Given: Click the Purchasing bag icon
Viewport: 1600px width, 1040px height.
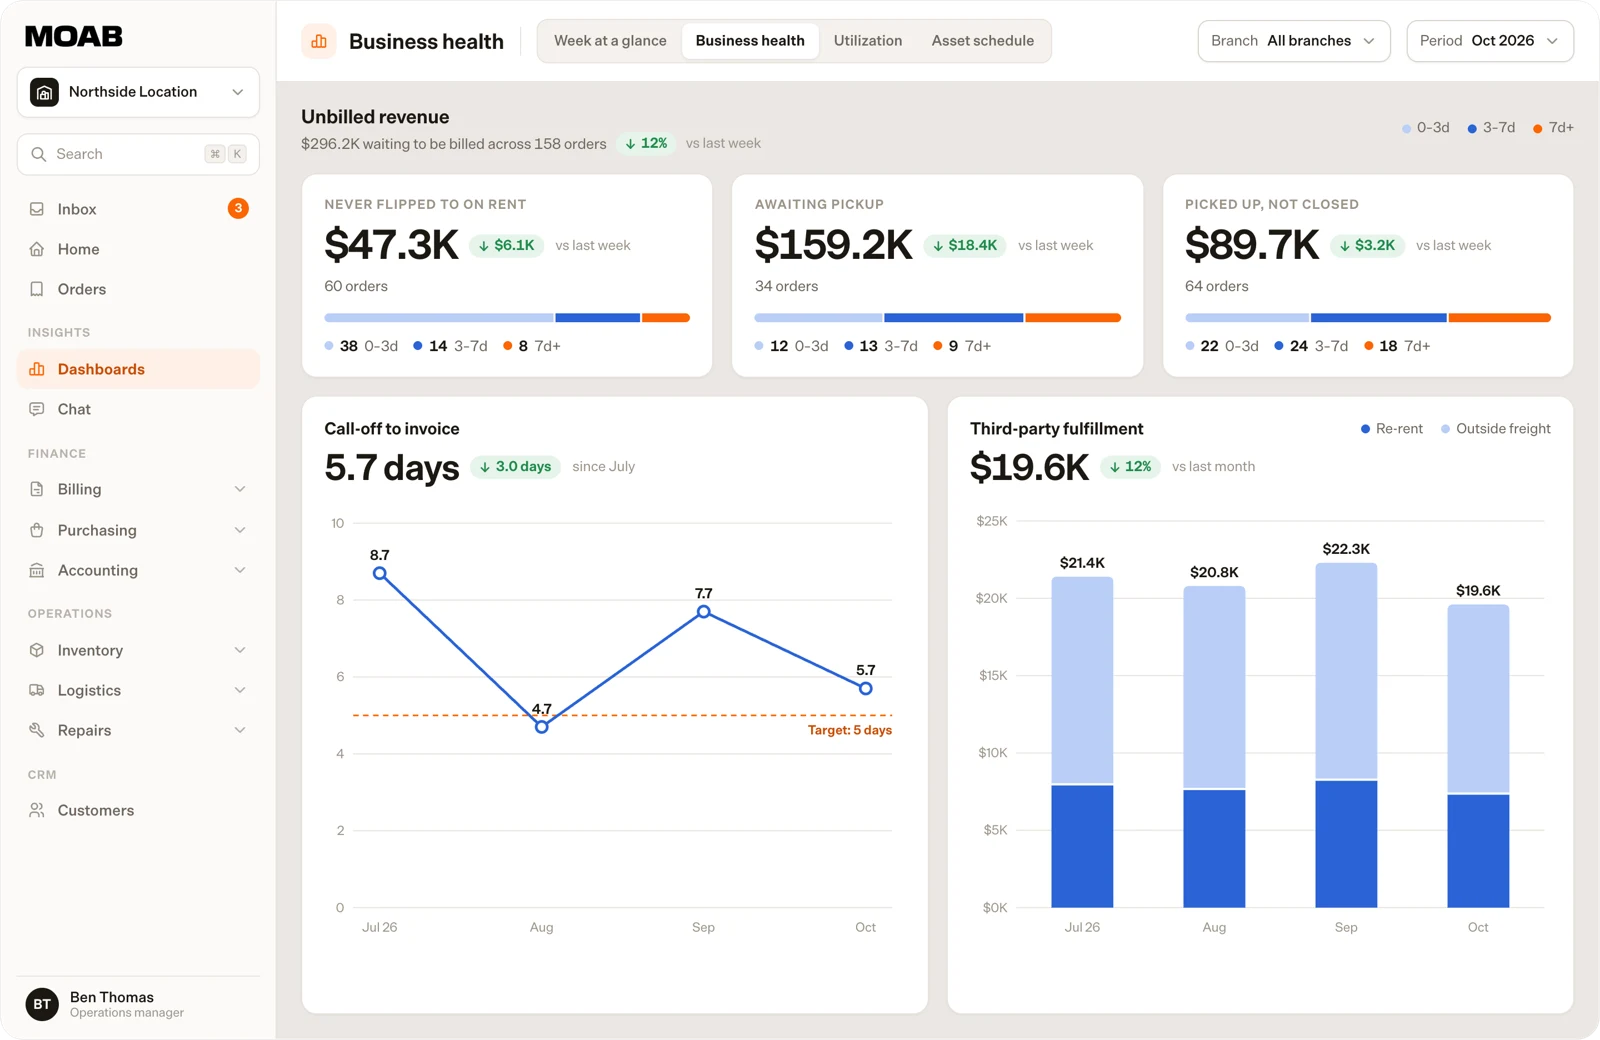Looking at the screenshot, I should (37, 530).
